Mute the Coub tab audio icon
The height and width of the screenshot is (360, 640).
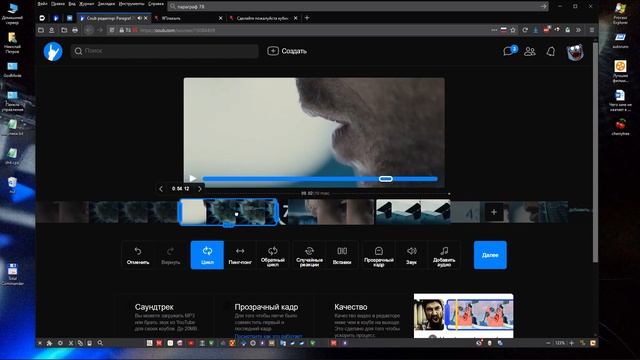(140, 18)
